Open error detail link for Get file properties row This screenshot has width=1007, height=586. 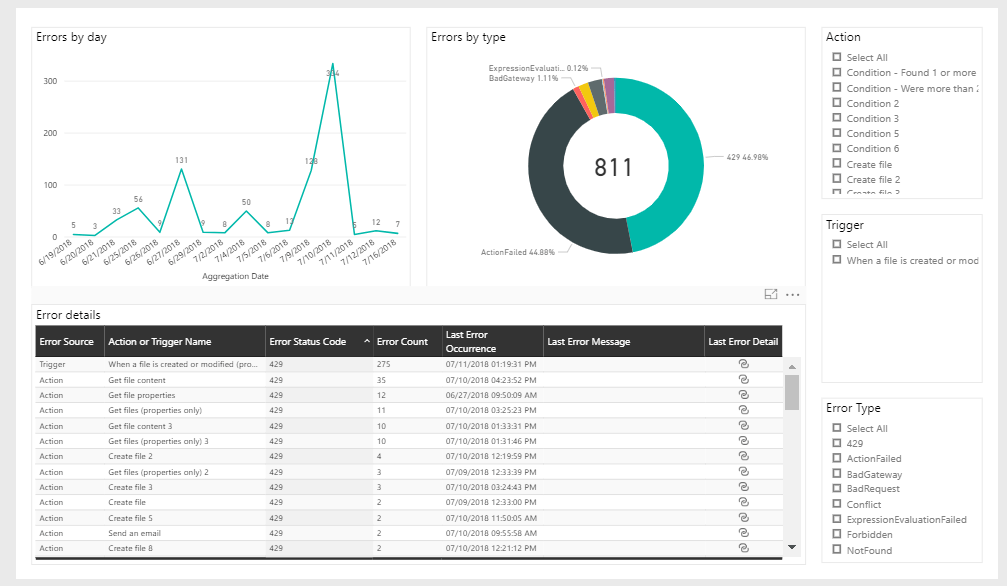[x=744, y=395]
